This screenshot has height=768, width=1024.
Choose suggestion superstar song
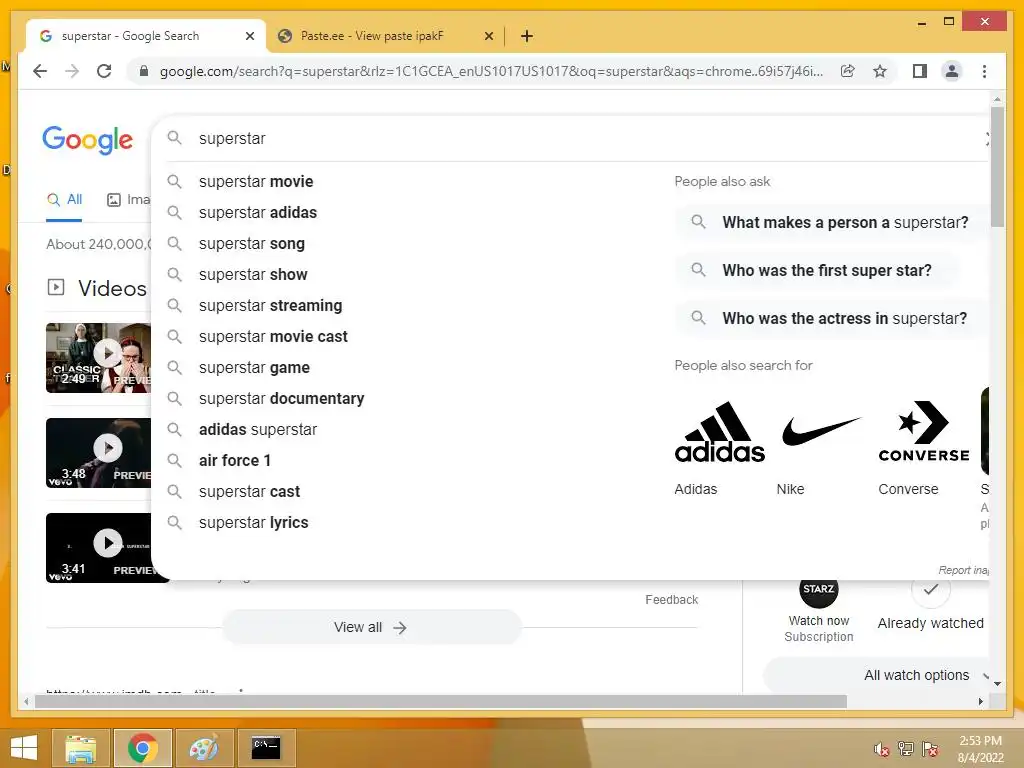point(251,244)
